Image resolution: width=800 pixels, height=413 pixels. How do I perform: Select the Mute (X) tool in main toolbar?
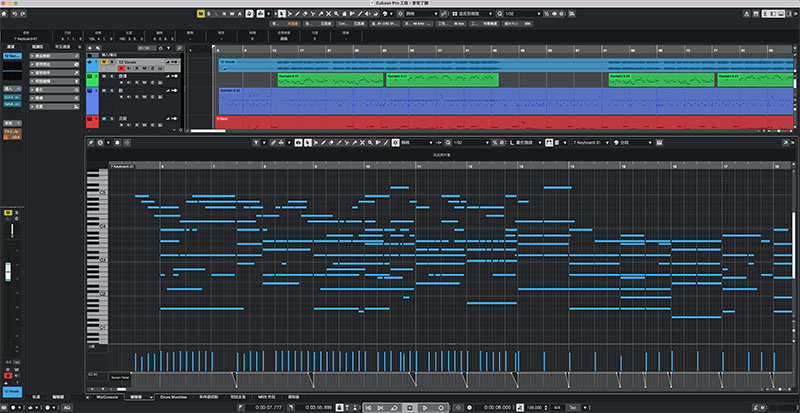click(x=329, y=14)
